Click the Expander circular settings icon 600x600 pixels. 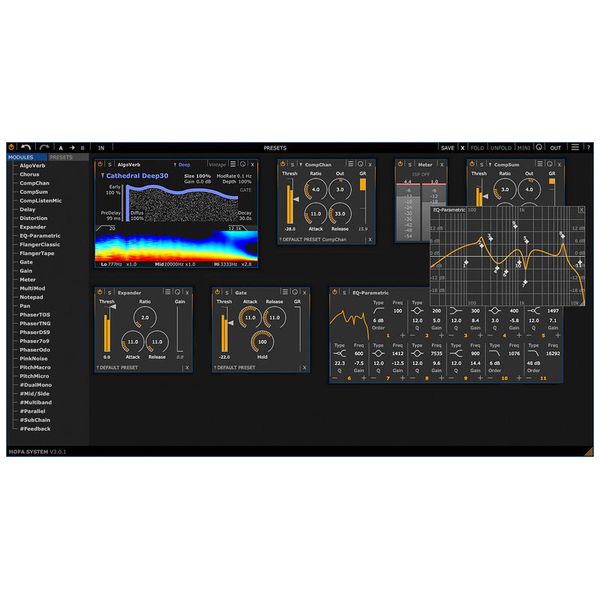[x=178, y=292]
